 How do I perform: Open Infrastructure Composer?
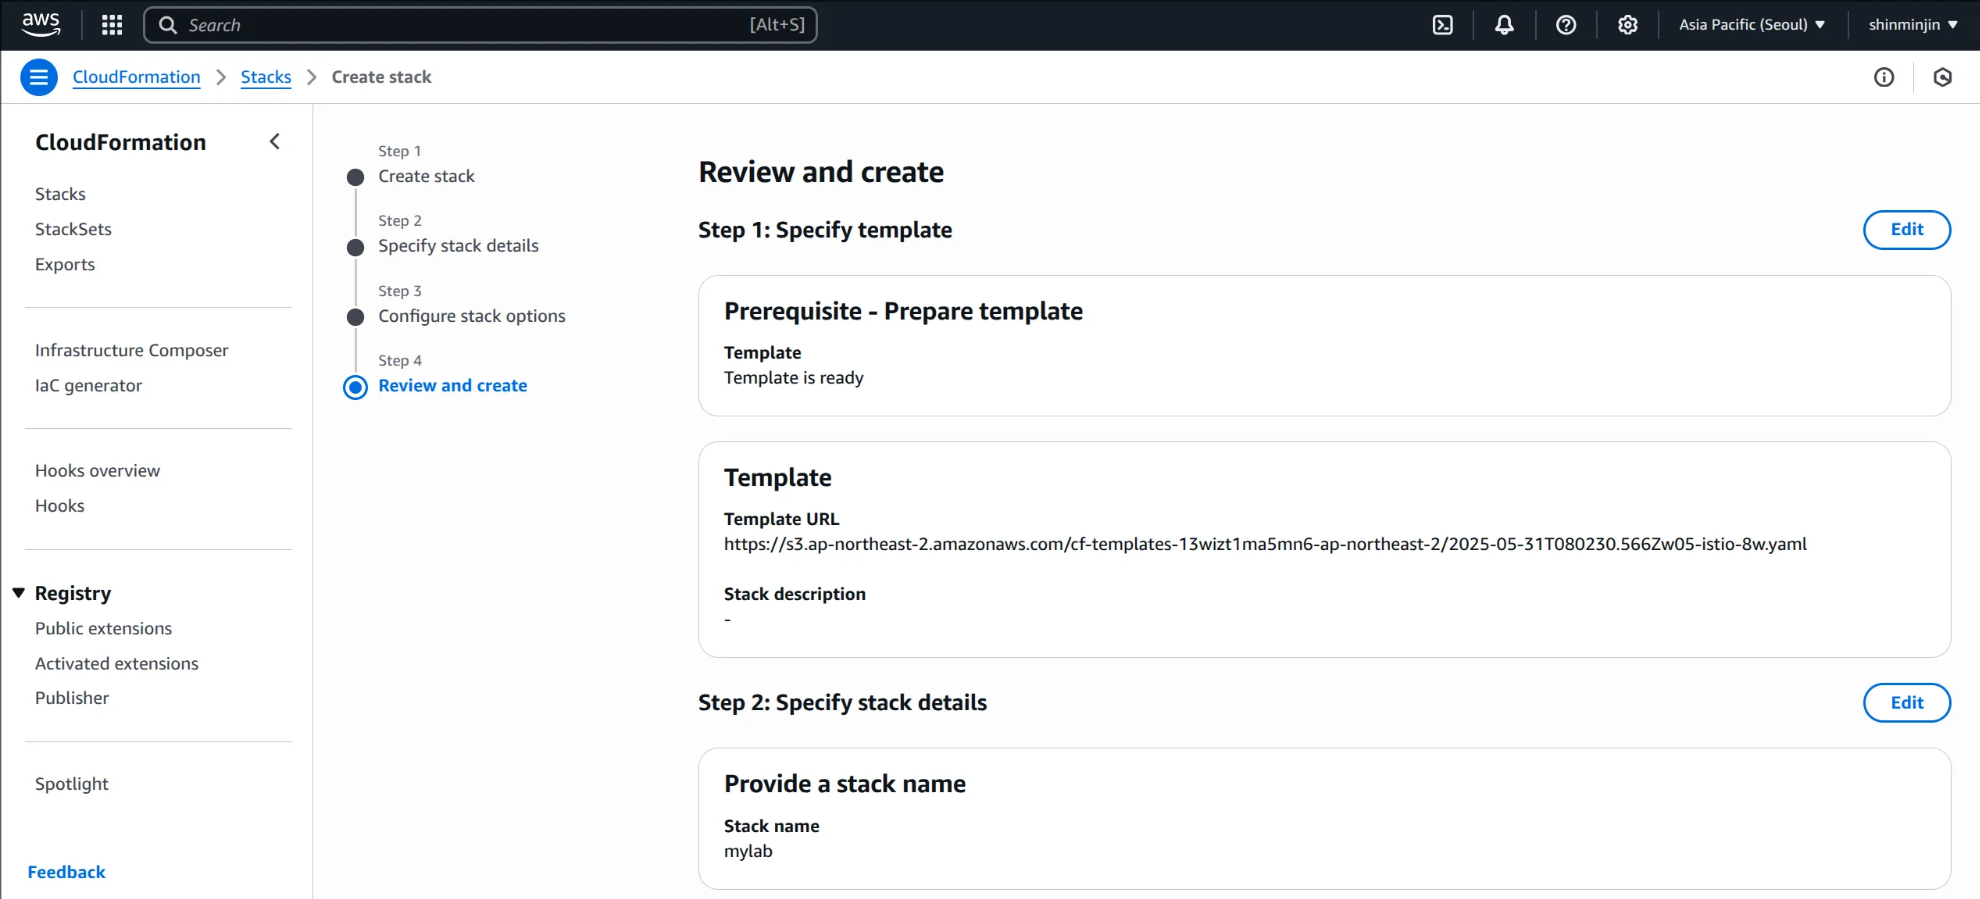click(131, 350)
